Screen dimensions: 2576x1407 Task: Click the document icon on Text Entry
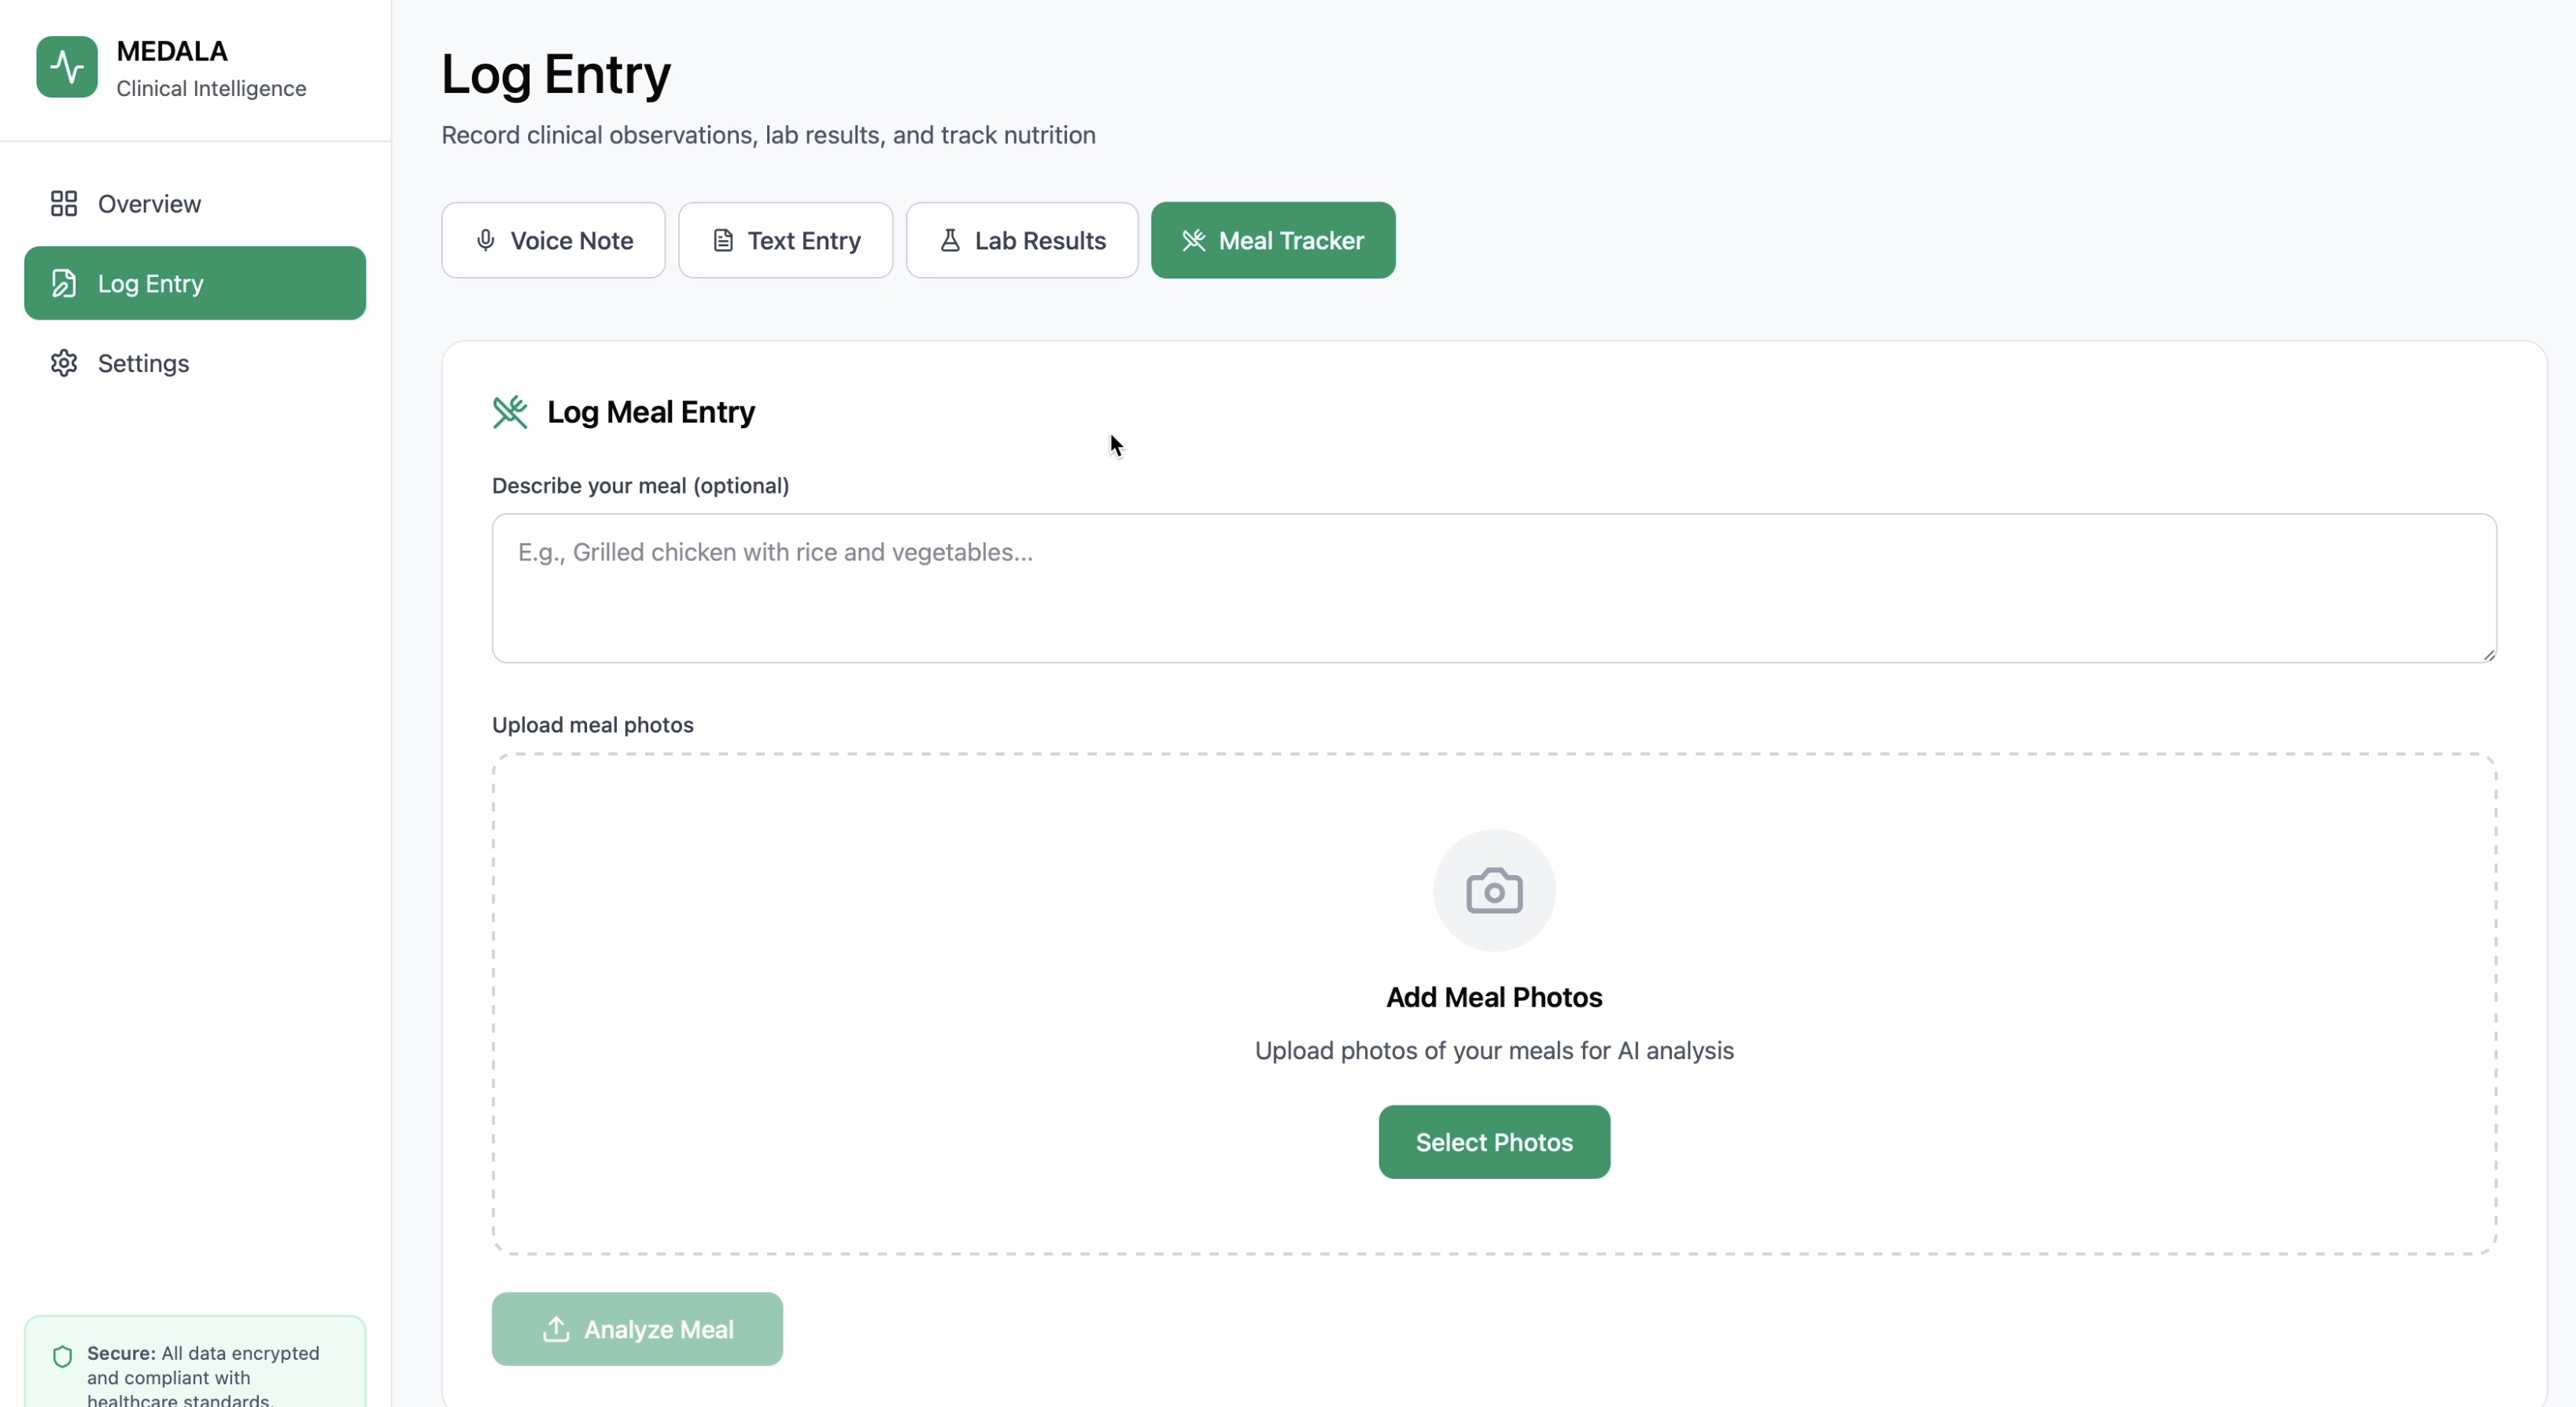tap(723, 241)
